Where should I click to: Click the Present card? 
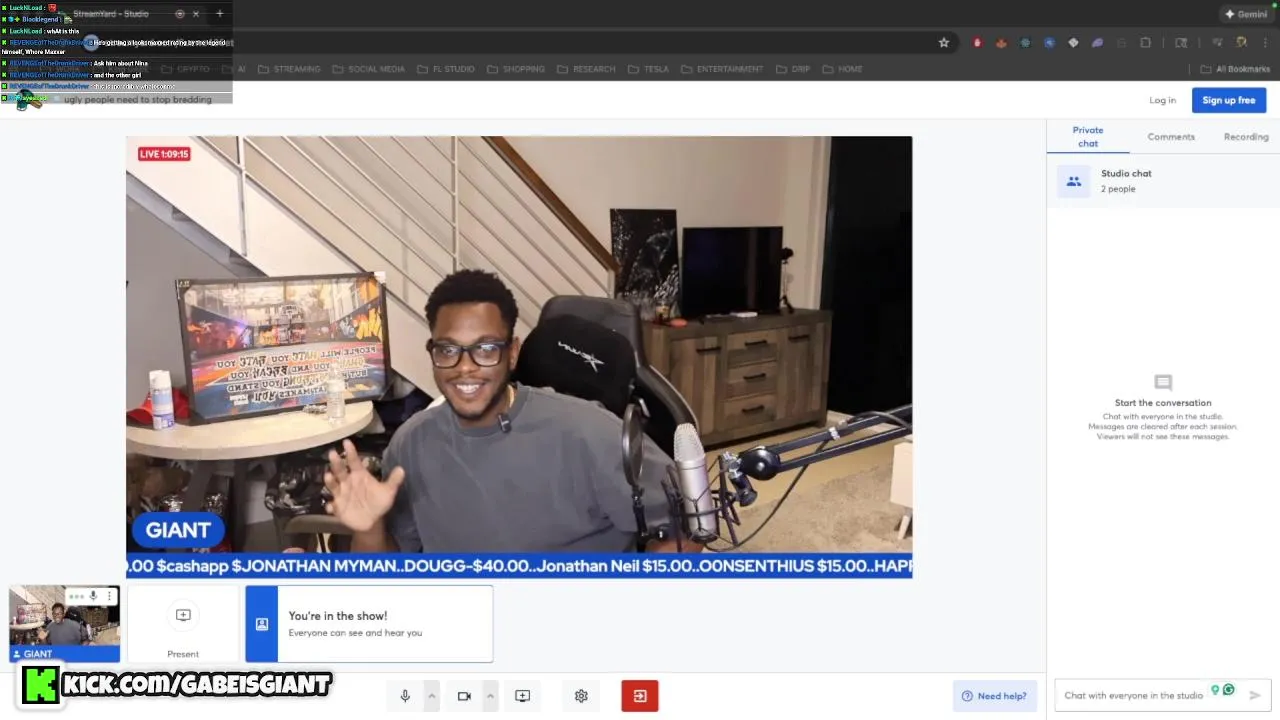click(x=183, y=624)
